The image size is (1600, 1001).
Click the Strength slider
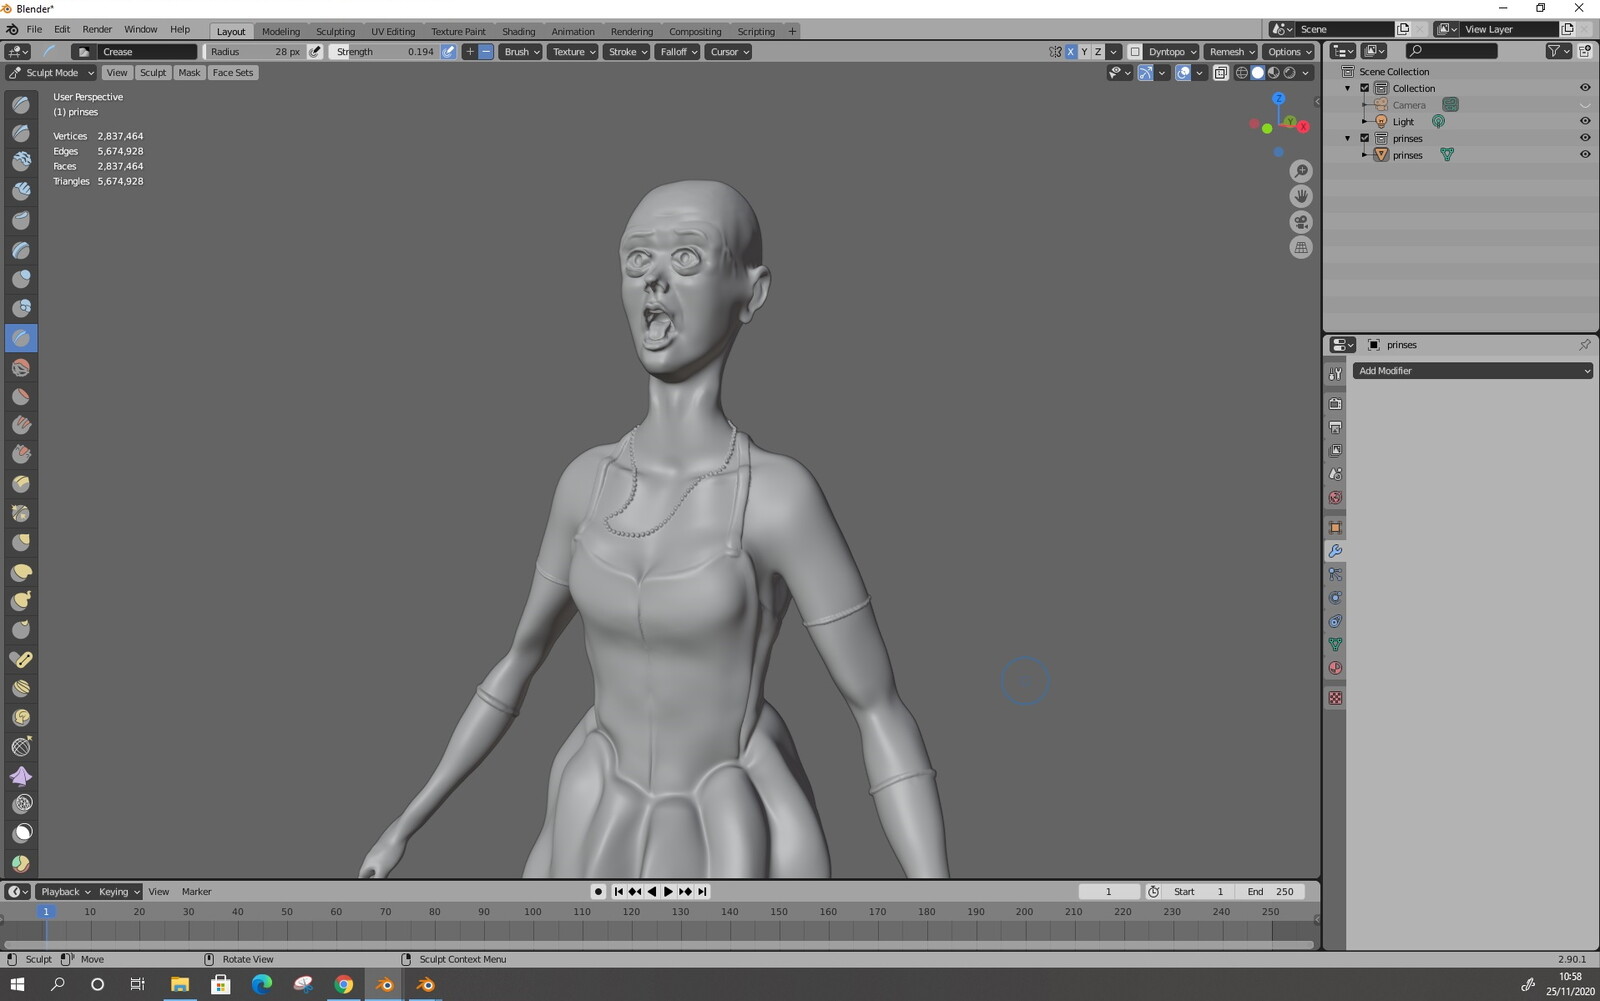(385, 52)
